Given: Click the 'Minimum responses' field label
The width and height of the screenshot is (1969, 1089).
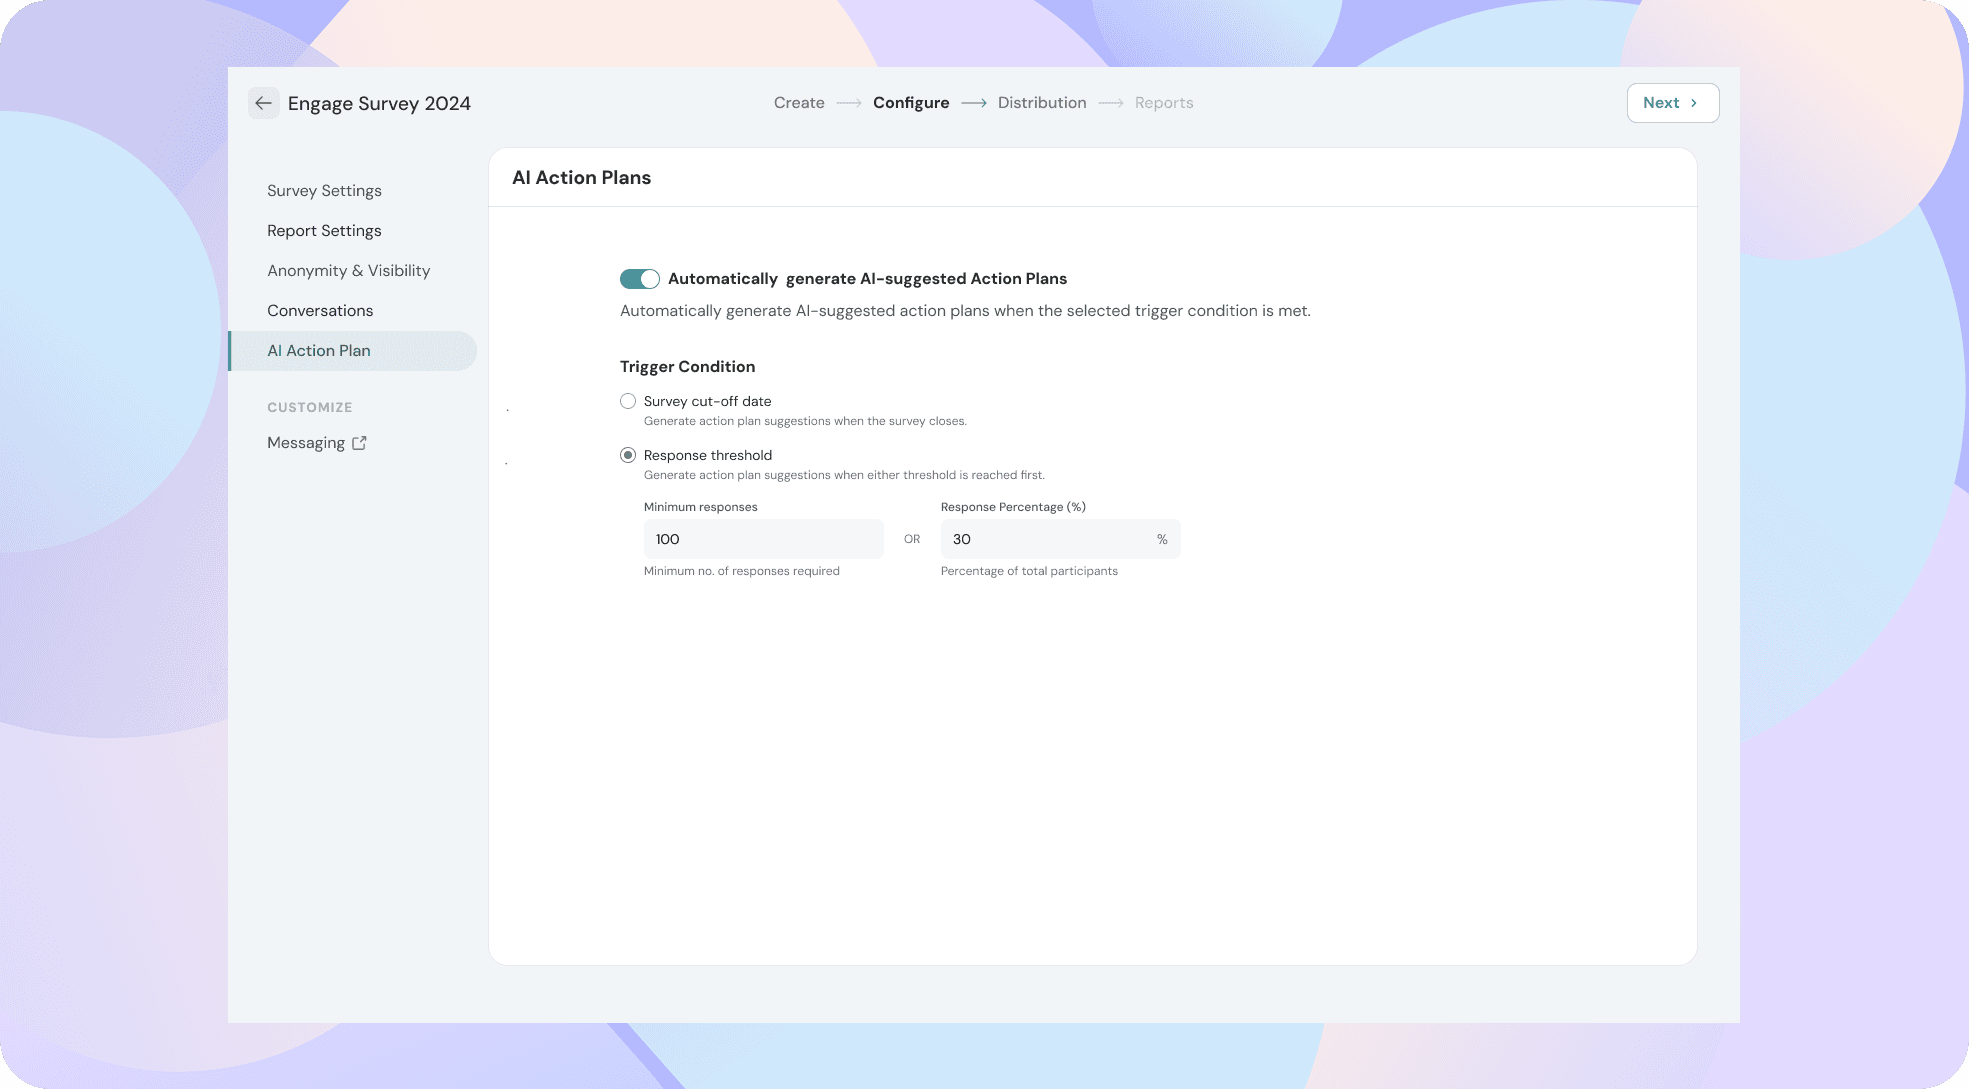Looking at the screenshot, I should click(x=701, y=507).
